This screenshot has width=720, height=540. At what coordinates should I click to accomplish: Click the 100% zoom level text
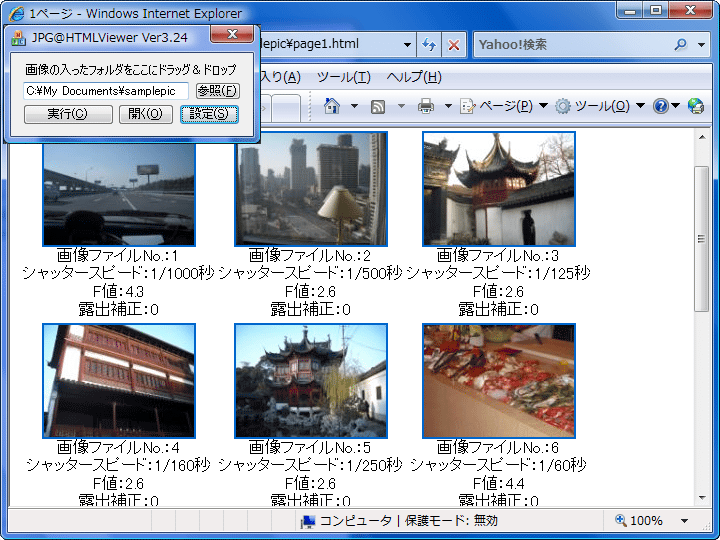pos(646,521)
